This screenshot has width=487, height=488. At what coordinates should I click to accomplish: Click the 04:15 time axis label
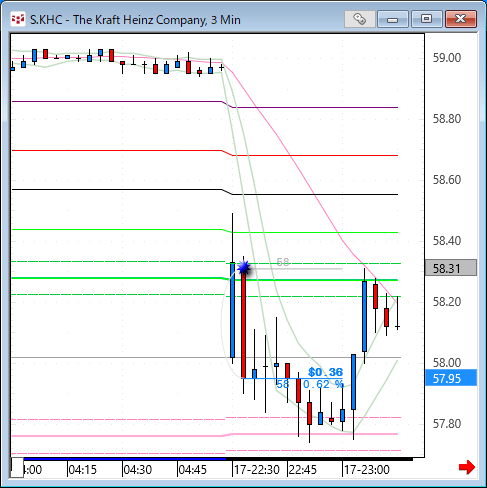(82, 470)
